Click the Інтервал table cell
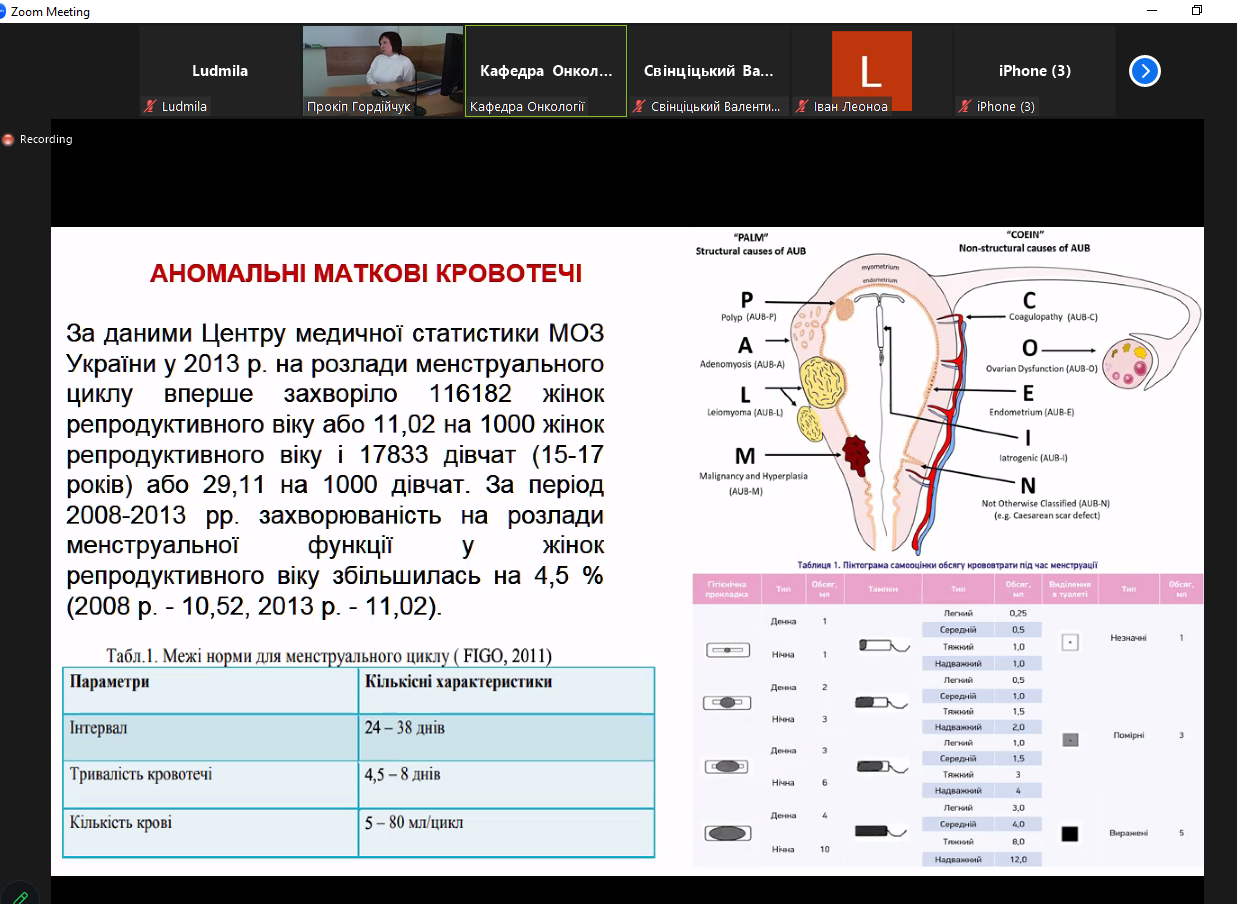Screen dimensions: 1237x904 [x=210, y=738]
